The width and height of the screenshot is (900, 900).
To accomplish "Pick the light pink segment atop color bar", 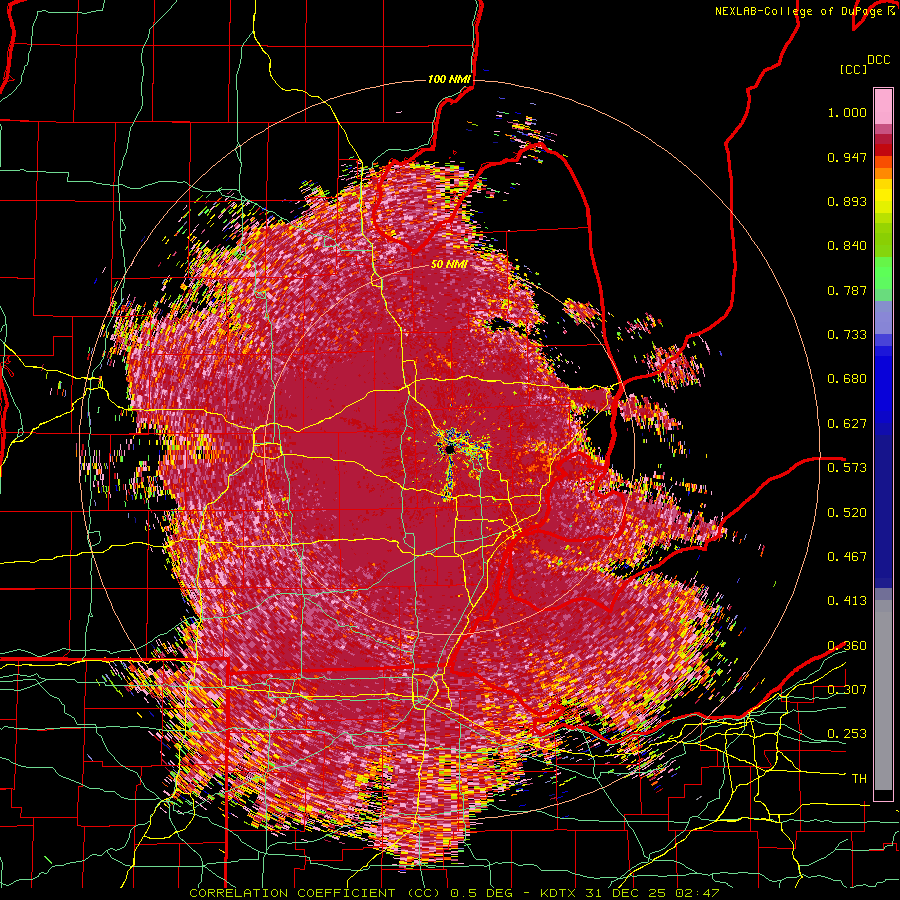I will point(883,106).
